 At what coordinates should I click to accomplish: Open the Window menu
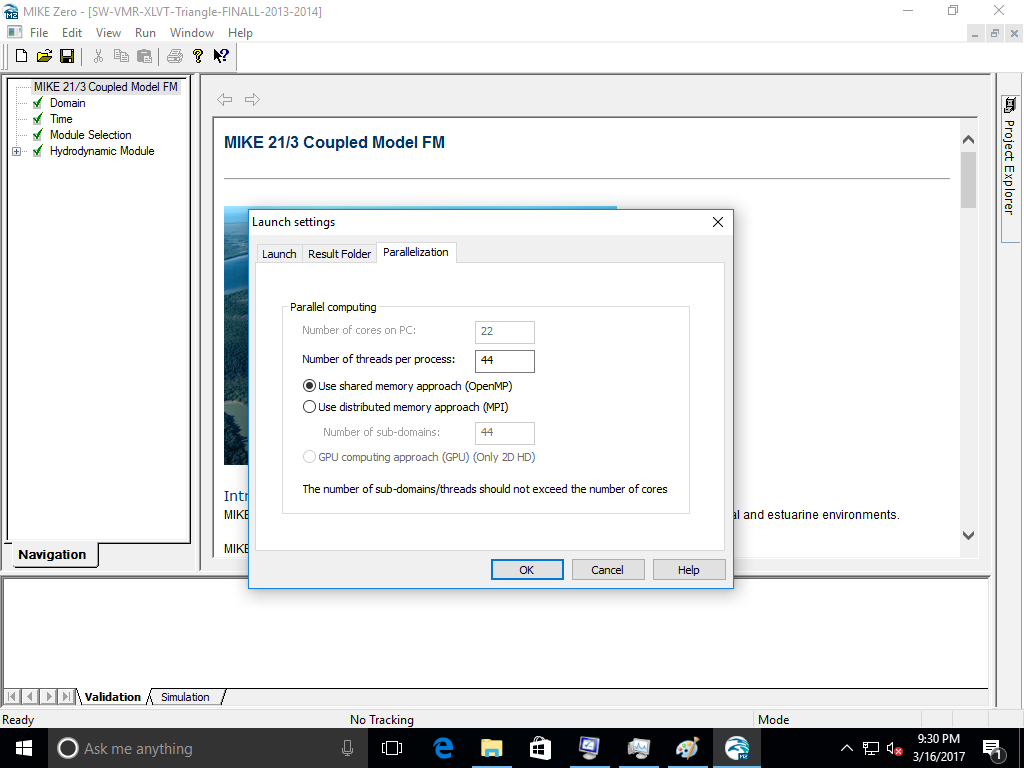192,33
